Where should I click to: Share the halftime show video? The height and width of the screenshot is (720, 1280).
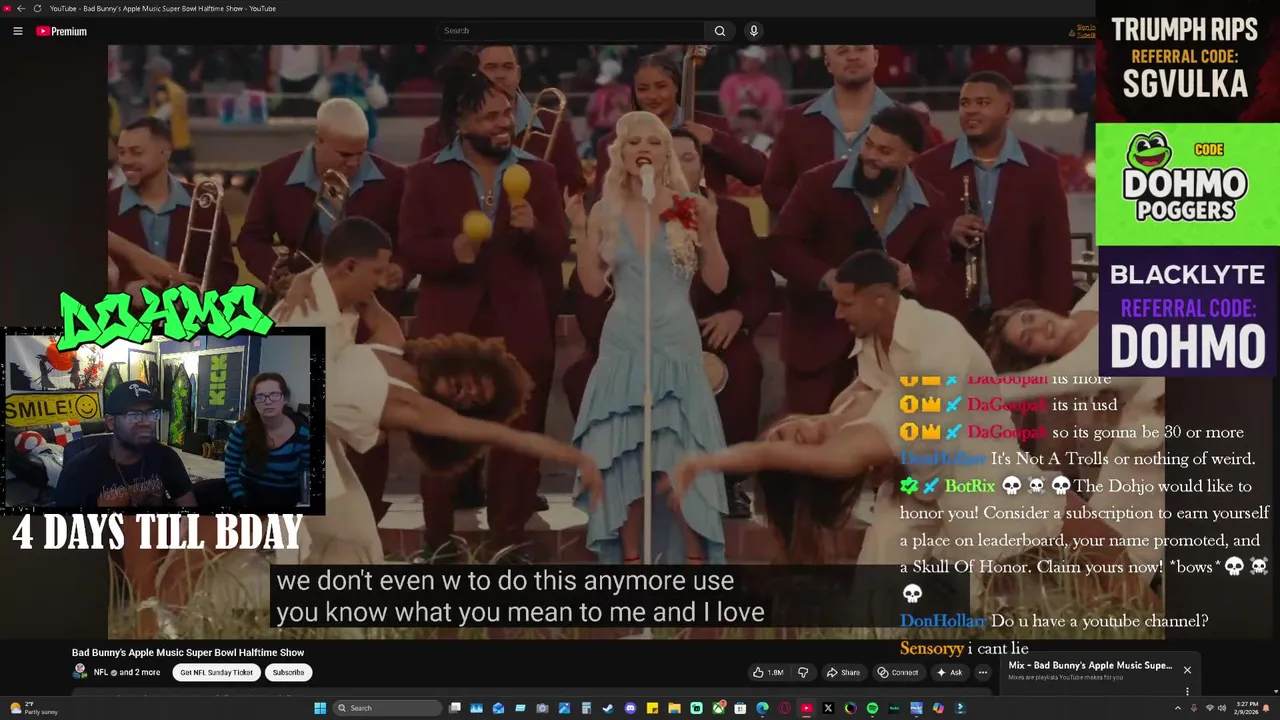click(843, 672)
